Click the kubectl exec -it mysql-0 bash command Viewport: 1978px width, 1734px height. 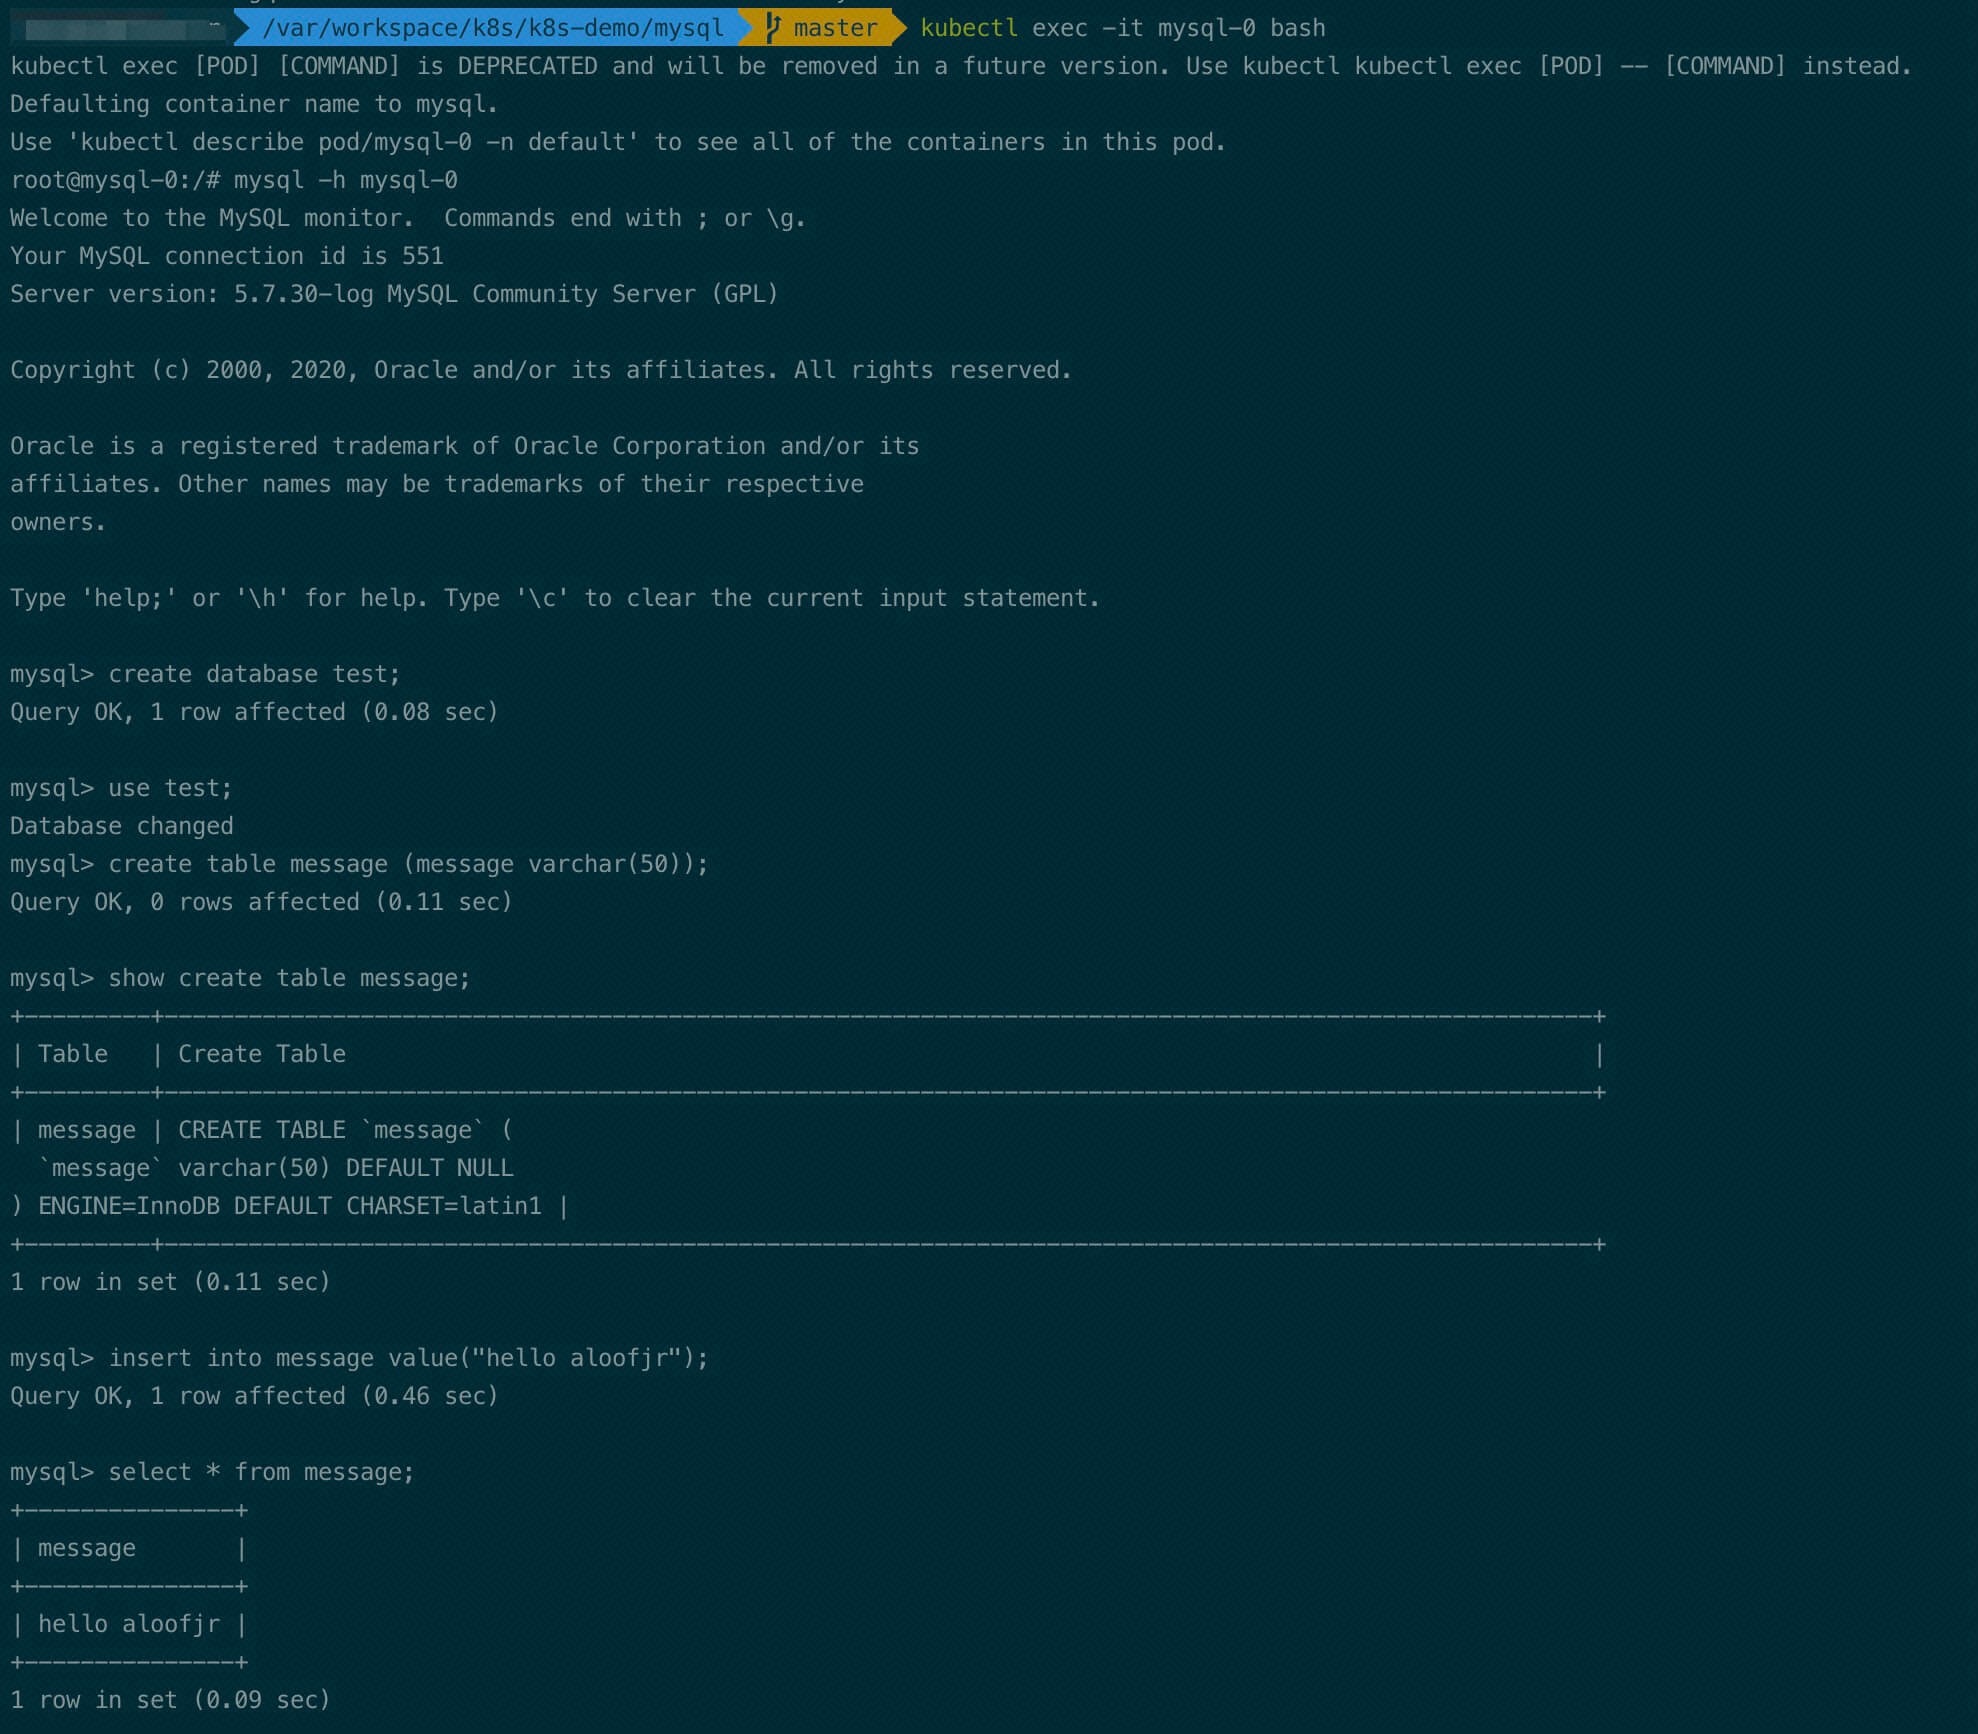pyautogui.click(x=1122, y=28)
